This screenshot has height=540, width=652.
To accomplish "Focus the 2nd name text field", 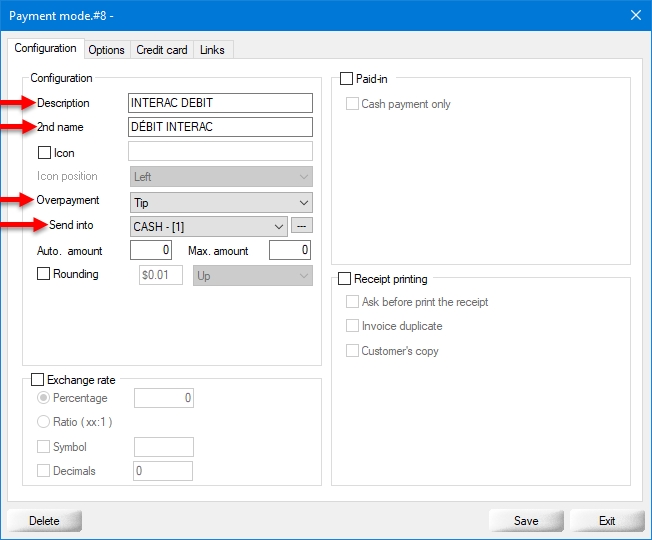I will pos(220,127).
